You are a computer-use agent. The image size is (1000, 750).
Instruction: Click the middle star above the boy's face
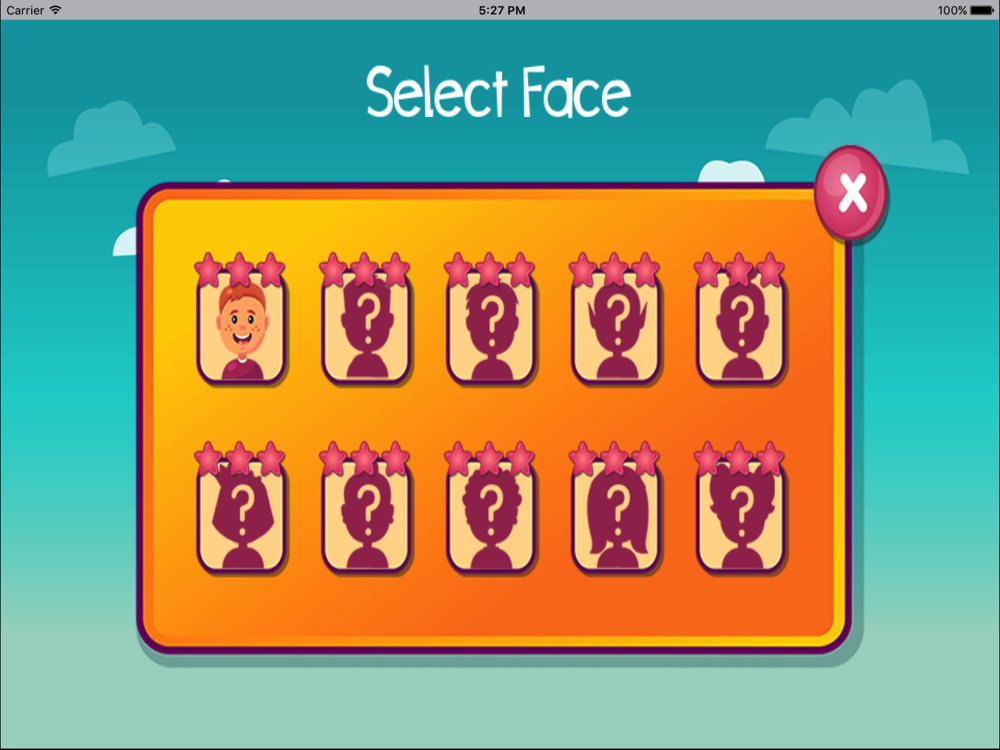(x=240, y=269)
